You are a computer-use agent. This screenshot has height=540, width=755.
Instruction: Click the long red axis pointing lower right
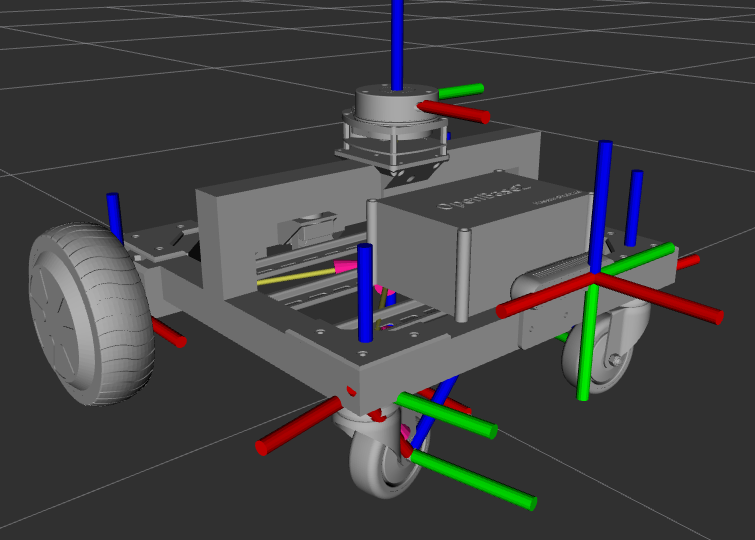(x=660, y=297)
